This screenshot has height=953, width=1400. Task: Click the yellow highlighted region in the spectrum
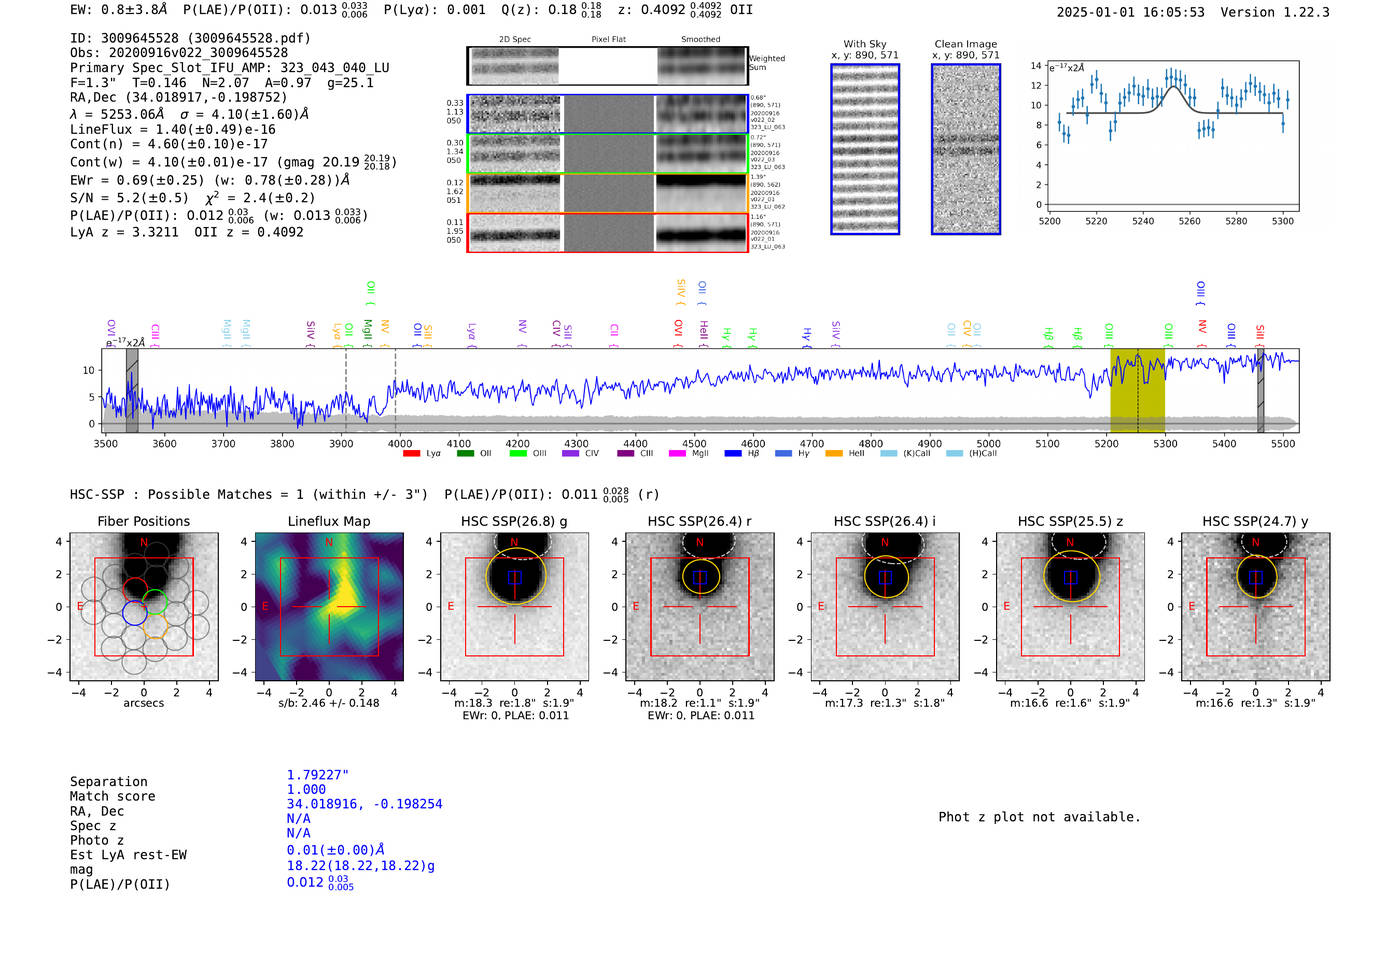[x=1137, y=391]
